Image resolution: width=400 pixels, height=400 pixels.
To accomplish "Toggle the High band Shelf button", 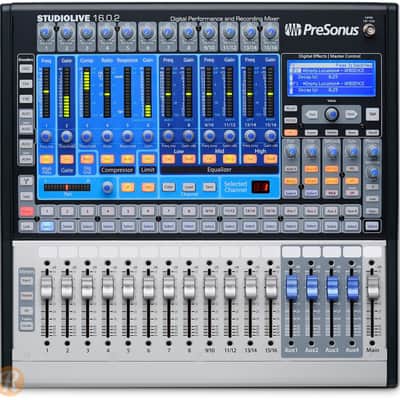I will [x=270, y=159].
